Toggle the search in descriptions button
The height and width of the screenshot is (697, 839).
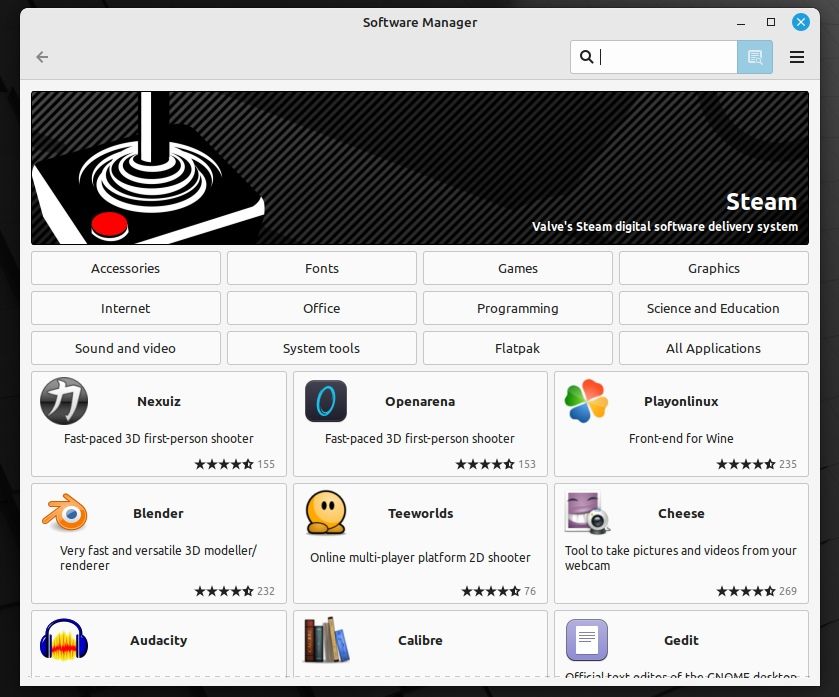pyautogui.click(x=755, y=57)
